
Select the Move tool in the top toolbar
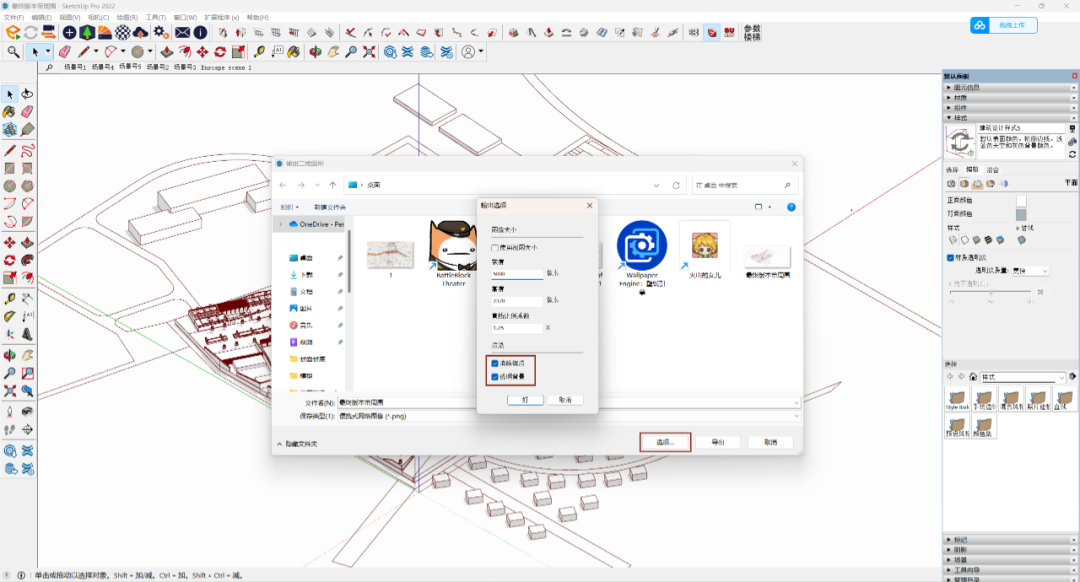click(x=202, y=51)
